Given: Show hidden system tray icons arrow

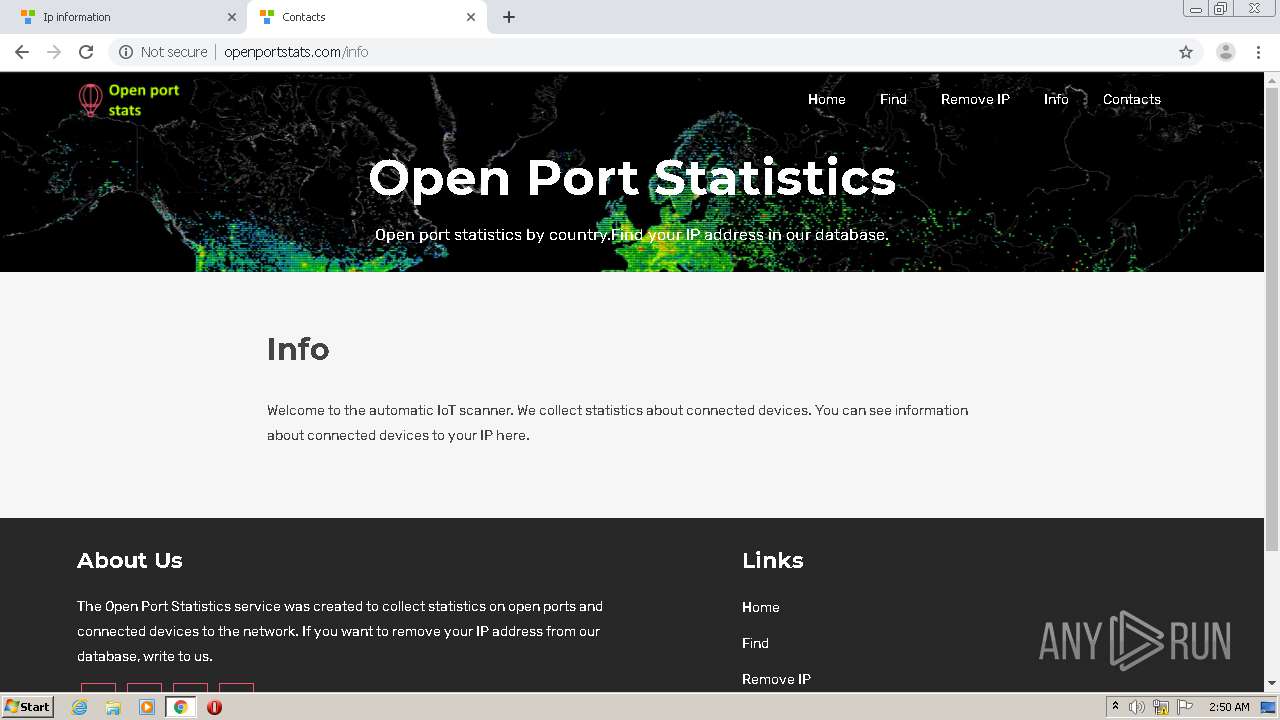Looking at the screenshot, I should point(1115,707).
